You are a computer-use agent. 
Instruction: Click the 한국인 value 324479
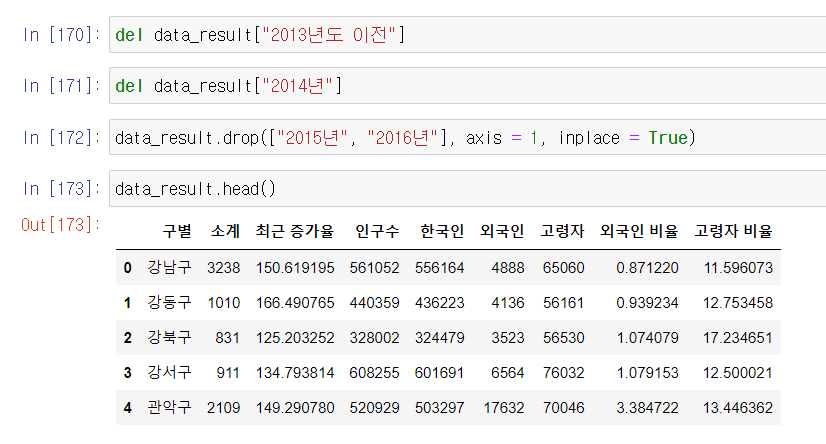(439, 338)
